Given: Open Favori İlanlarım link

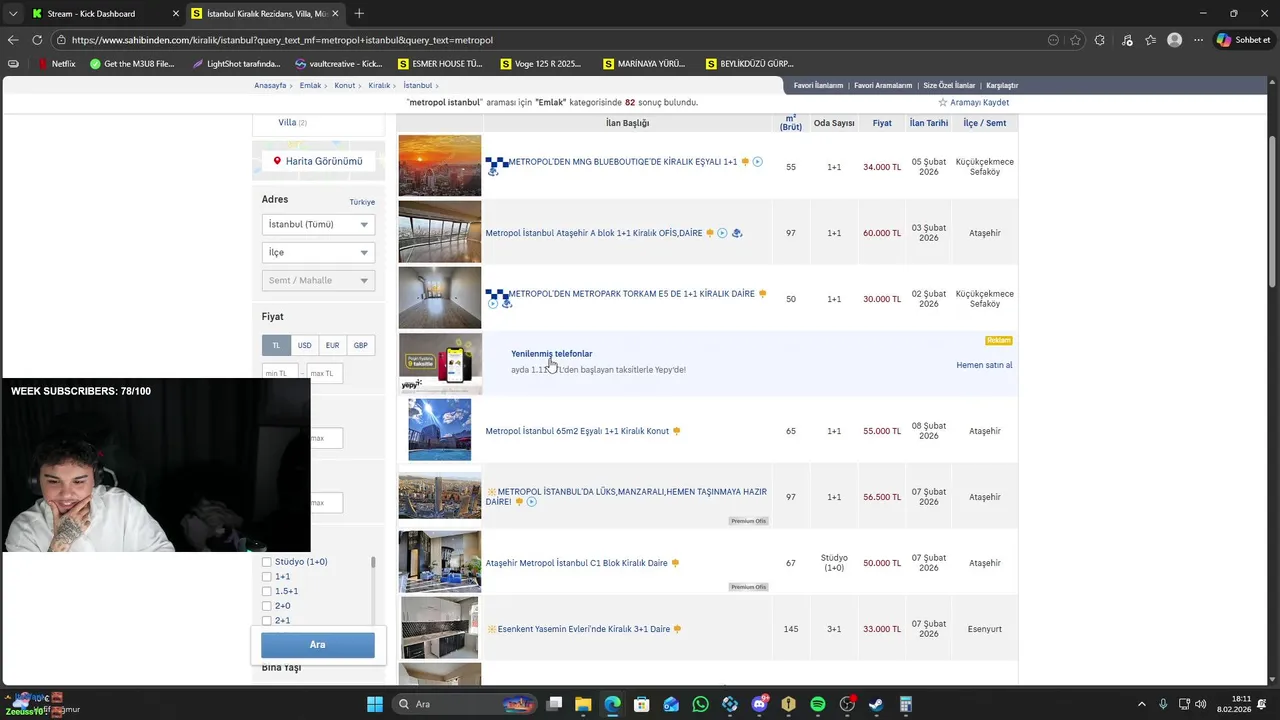Looking at the screenshot, I should pos(818,85).
